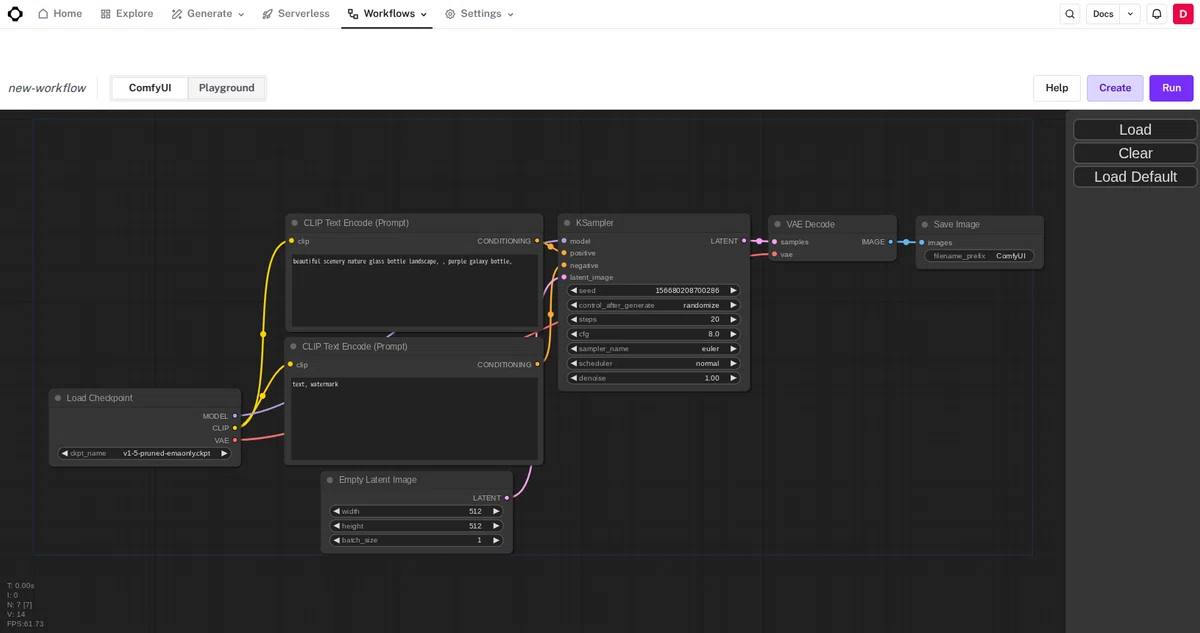Viewport: 1200px width, 633px height.
Task: Increase denoise with right arrow
Action: tap(733, 378)
